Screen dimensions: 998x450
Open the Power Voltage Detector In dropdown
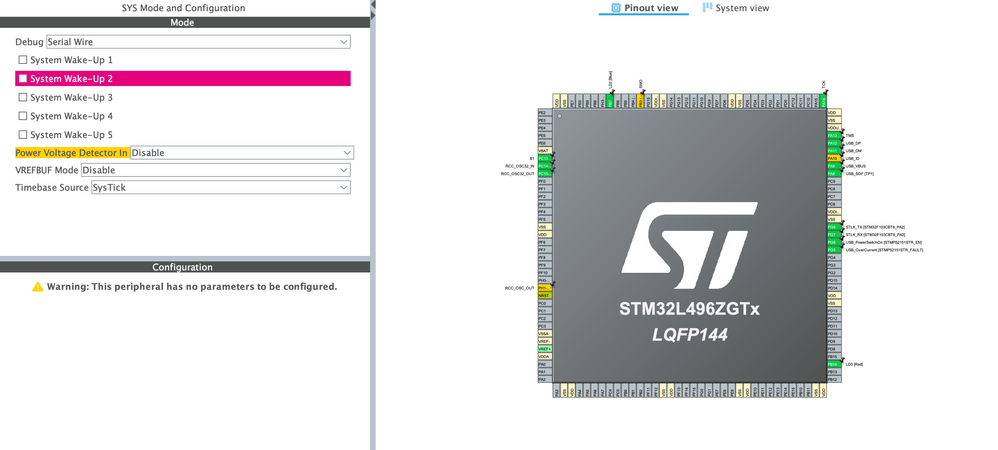242,153
